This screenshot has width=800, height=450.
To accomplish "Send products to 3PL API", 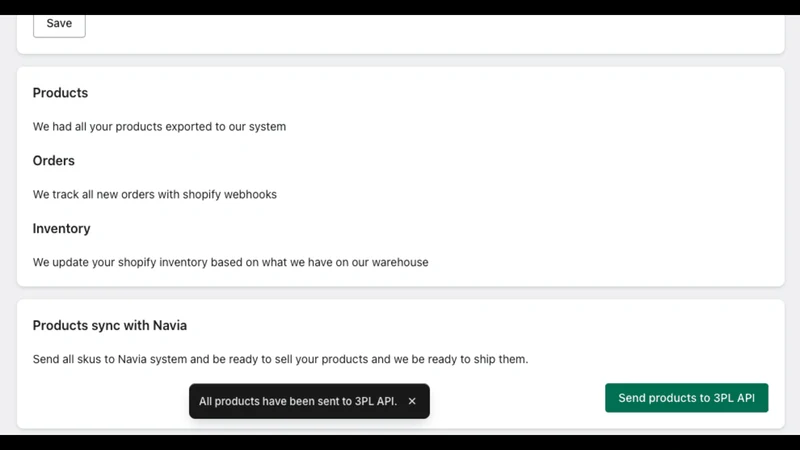I will pyautogui.click(x=686, y=398).
